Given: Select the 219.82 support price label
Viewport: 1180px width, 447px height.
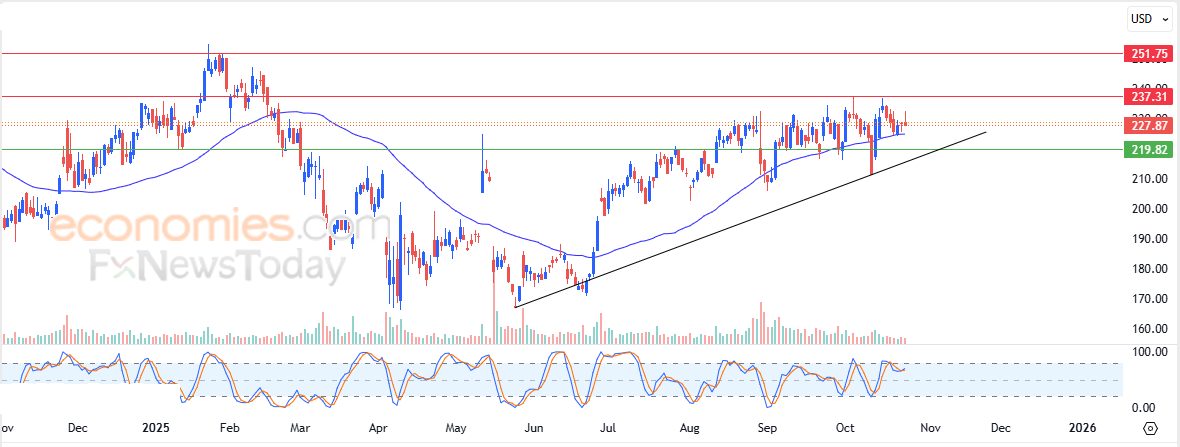Looking at the screenshot, I should coord(1148,149).
